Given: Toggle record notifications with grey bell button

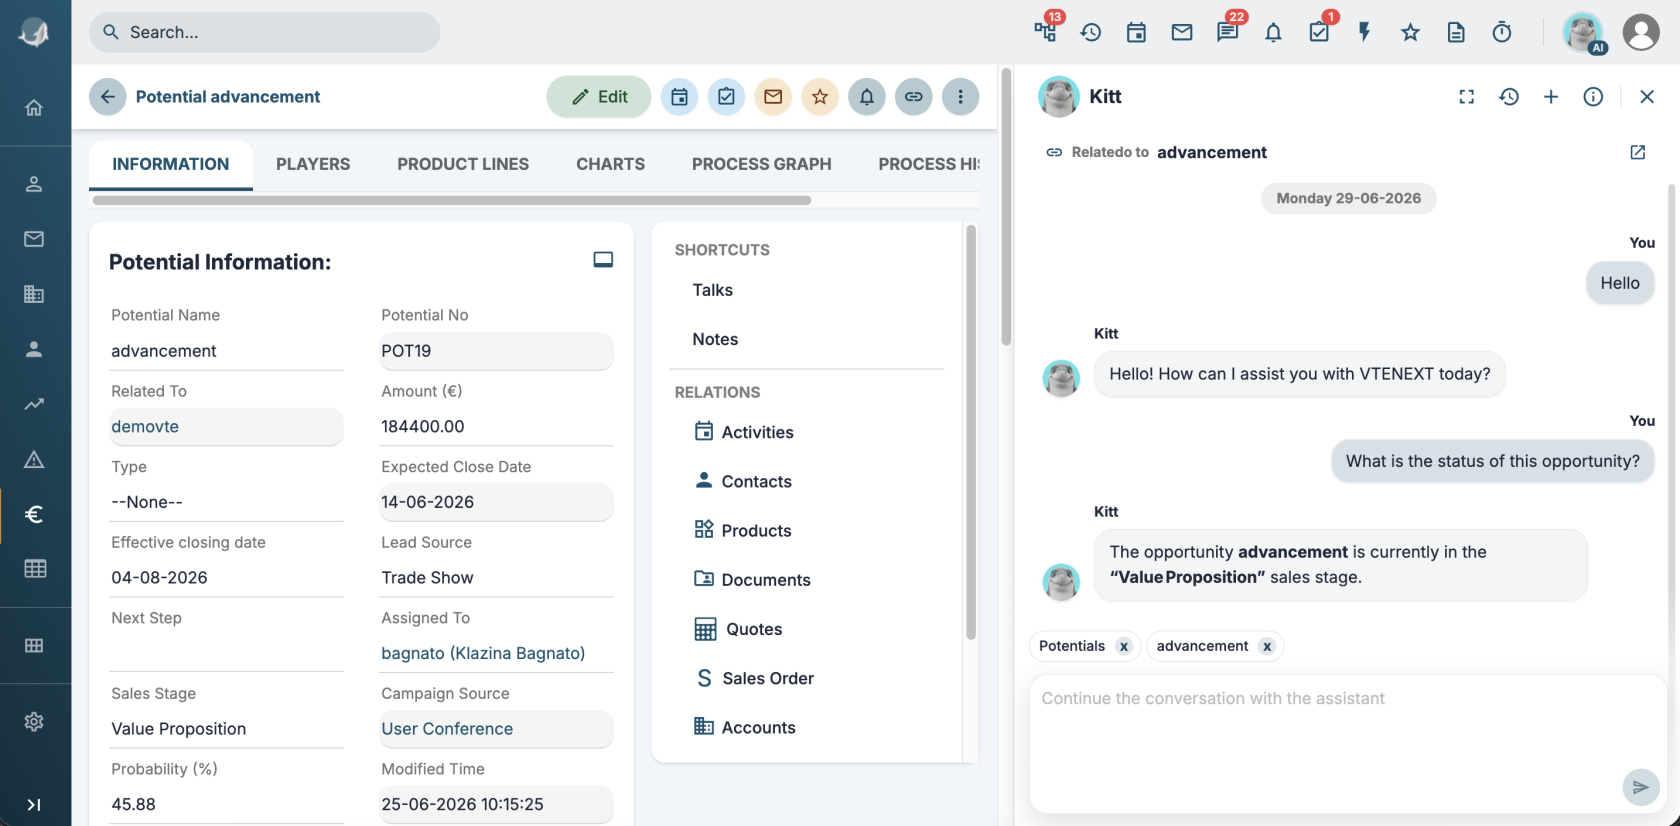Looking at the screenshot, I should click(x=867, y=97).
